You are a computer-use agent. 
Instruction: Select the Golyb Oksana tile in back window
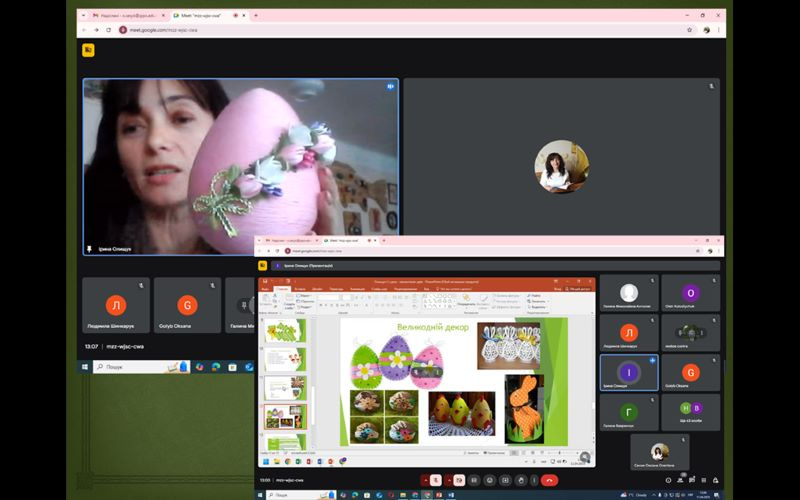[187, 305]
